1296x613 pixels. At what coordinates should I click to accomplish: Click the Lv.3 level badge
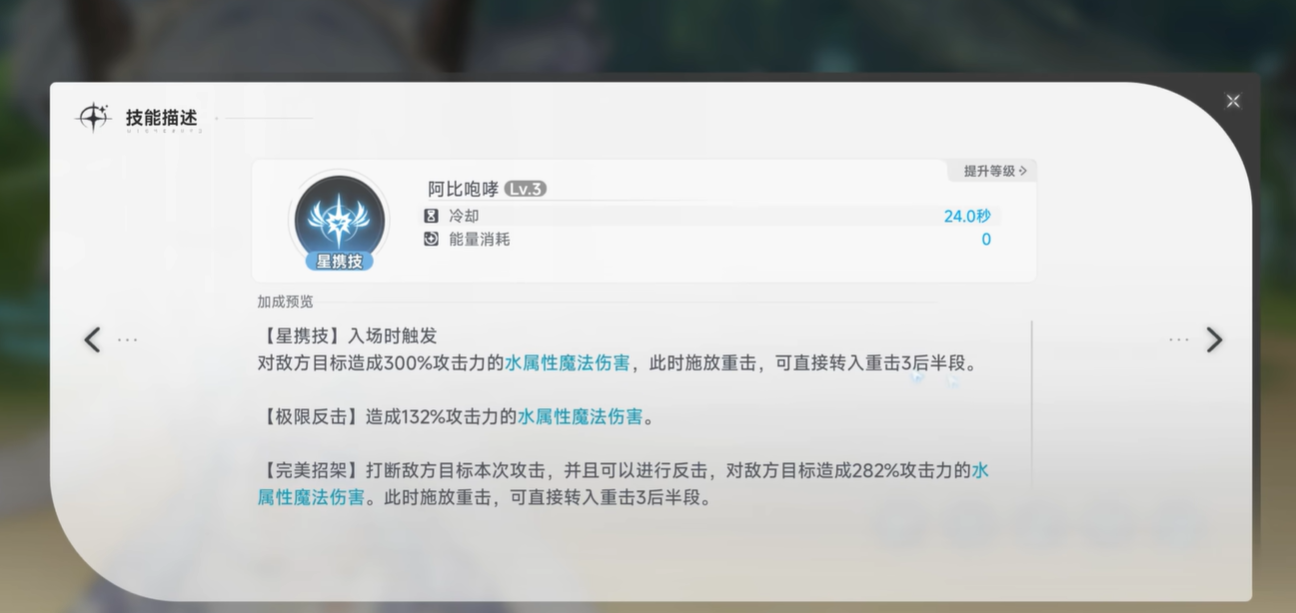coord(525,189)
